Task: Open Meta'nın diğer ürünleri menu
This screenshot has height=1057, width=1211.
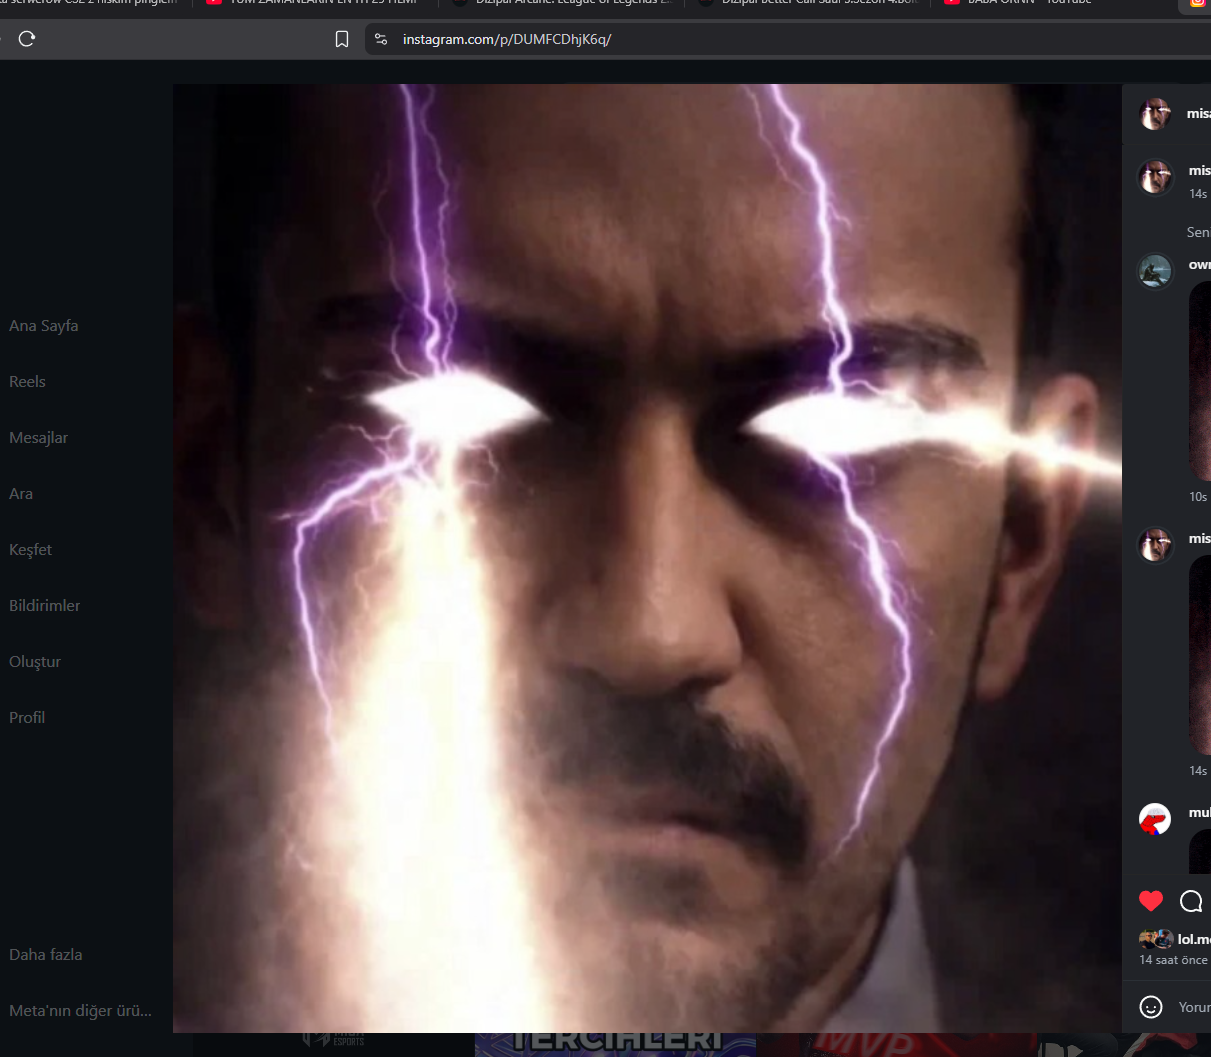Action: (80, 1011)
